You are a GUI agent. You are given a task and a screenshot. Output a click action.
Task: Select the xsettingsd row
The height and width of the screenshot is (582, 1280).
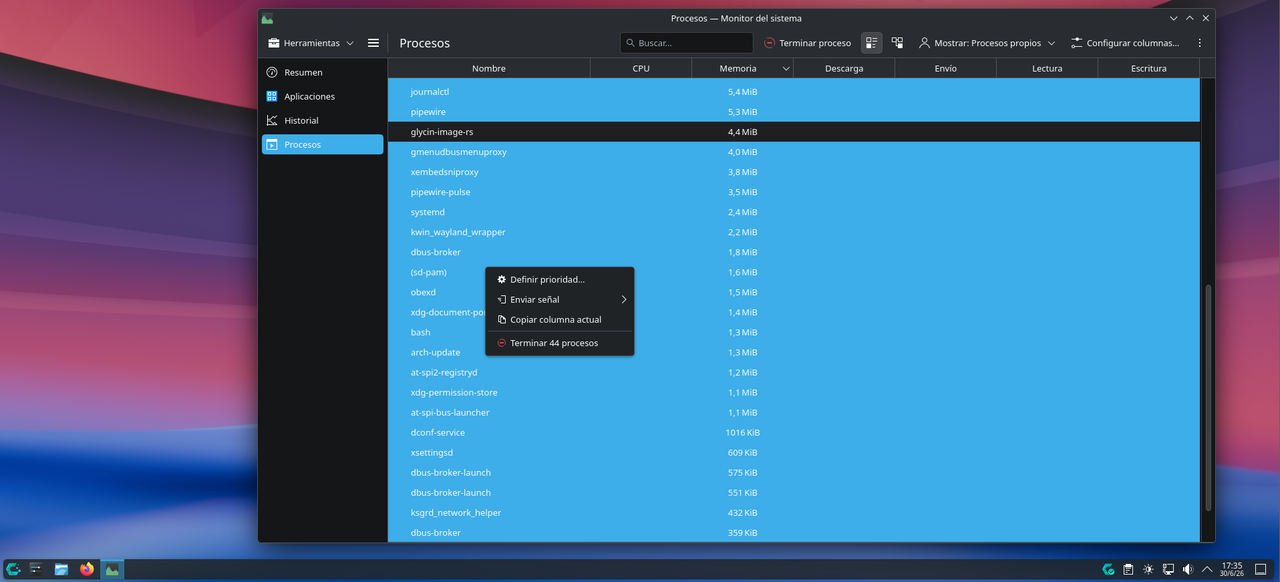793,452
